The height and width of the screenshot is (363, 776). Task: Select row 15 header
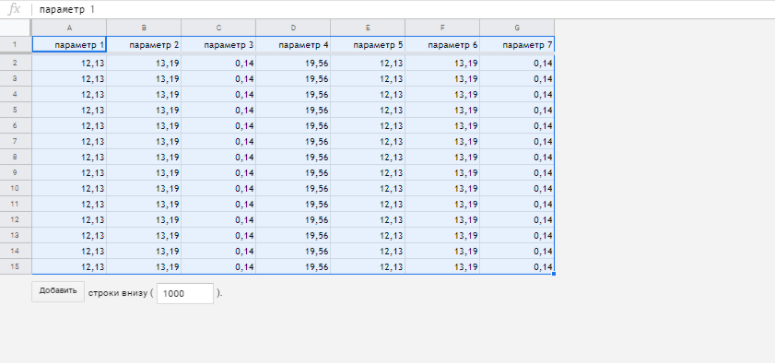pos(15,266)
